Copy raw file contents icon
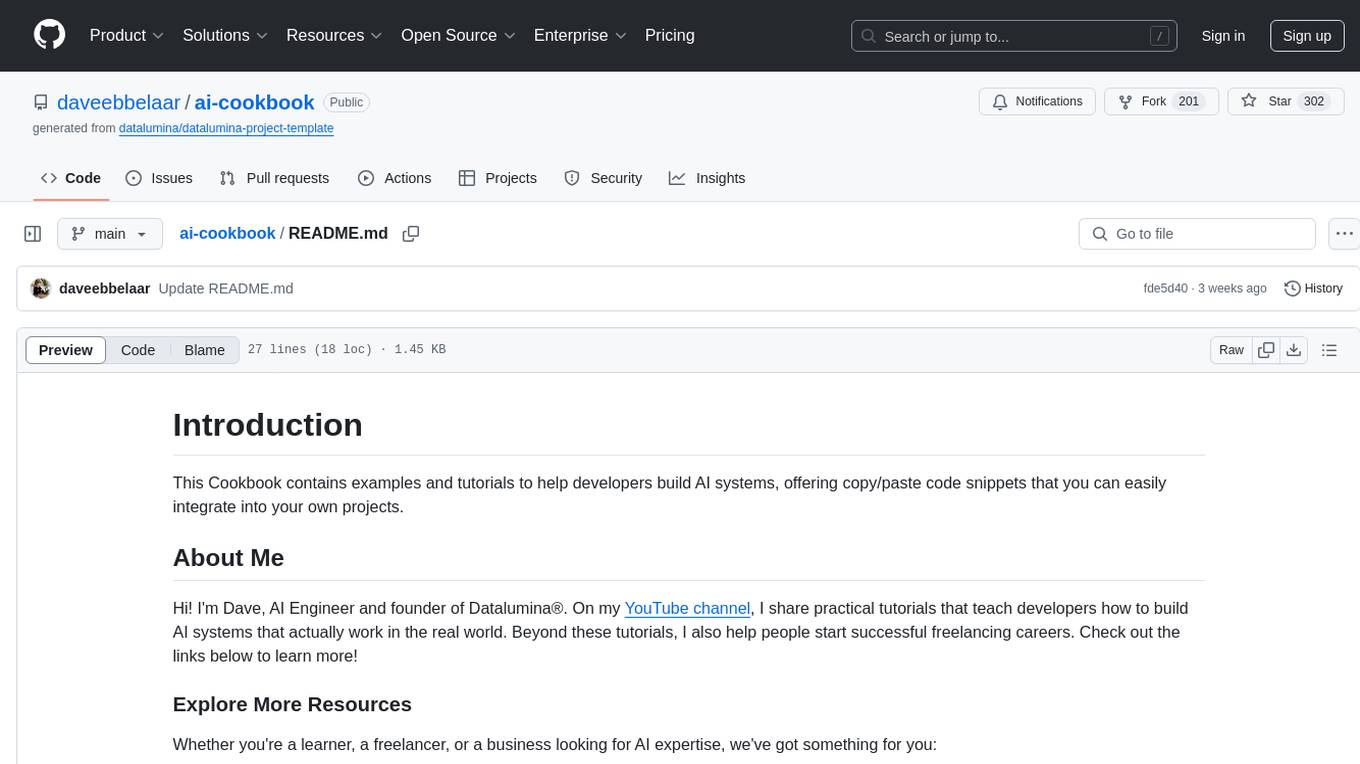Screen dimensions: 1360x764 (x=1266, y=350)
